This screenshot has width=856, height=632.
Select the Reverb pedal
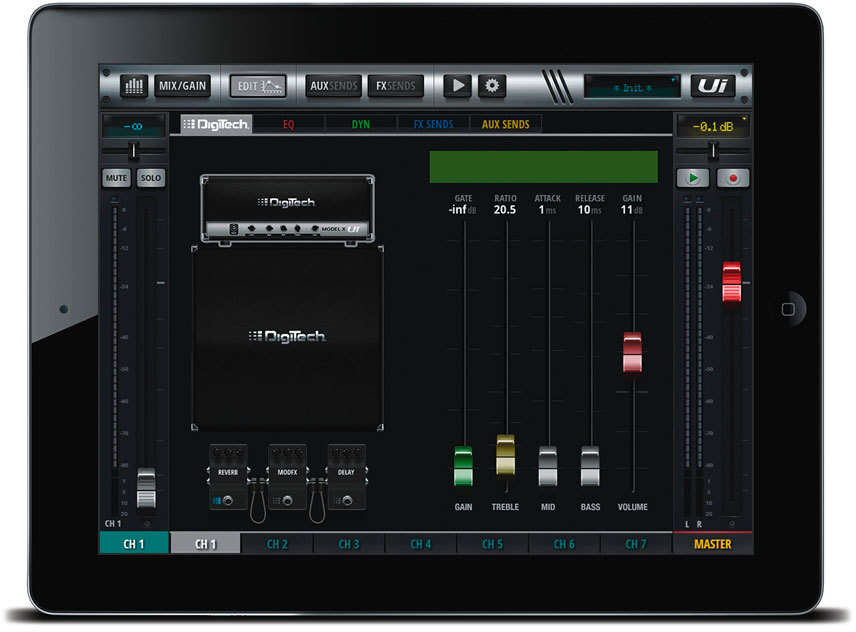pyautogui.click(x=228, y=478)
